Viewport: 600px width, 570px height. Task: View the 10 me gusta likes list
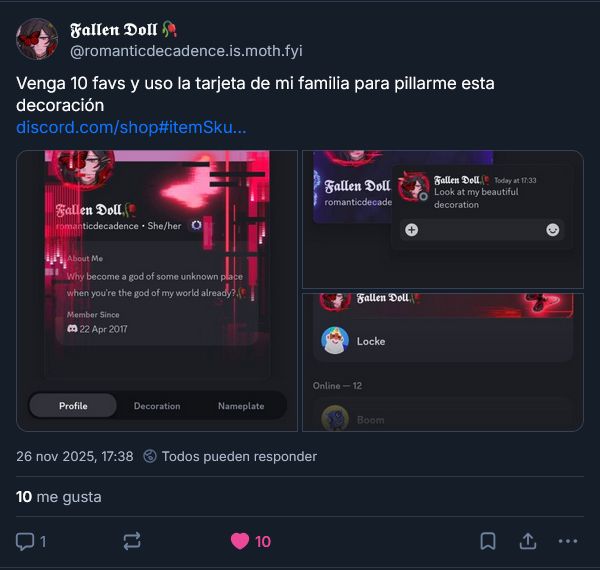pos(59,497)
